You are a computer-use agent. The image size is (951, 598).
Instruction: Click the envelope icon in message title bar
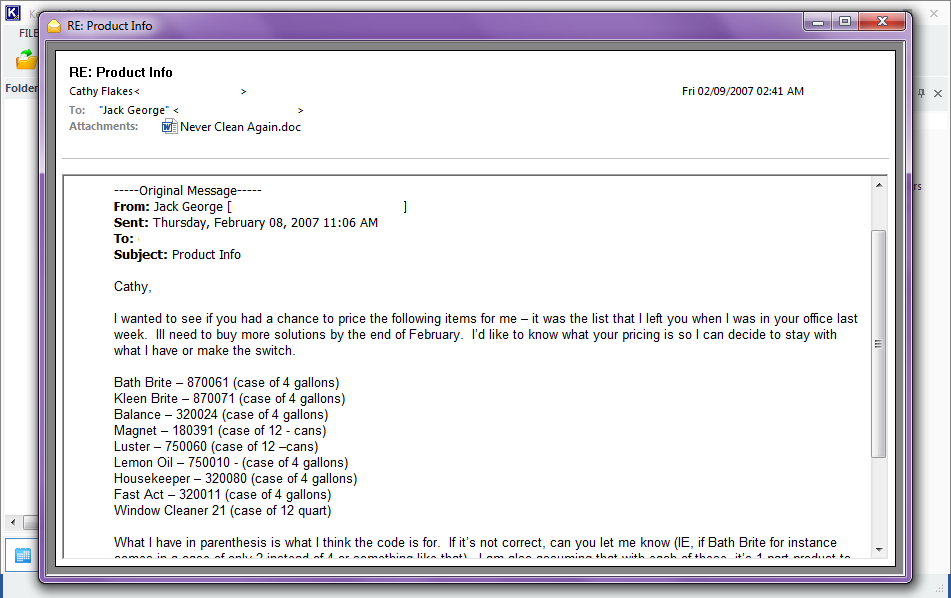pos(55,26)
